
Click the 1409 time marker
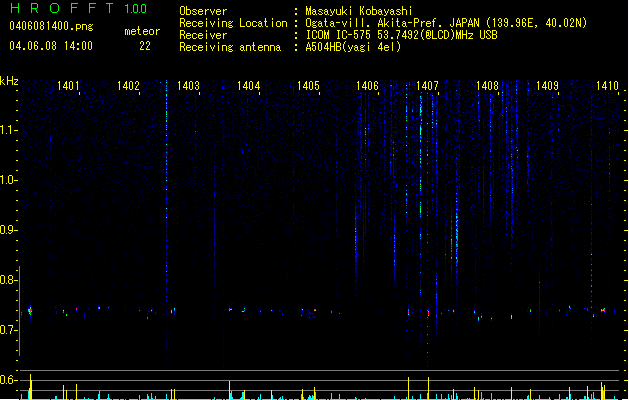point(547,85)
